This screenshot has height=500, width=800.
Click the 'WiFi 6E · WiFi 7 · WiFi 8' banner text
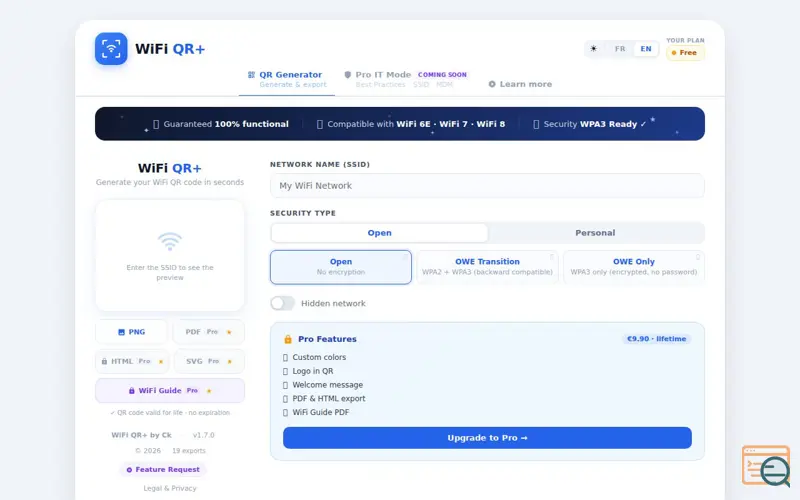[451, 124]
